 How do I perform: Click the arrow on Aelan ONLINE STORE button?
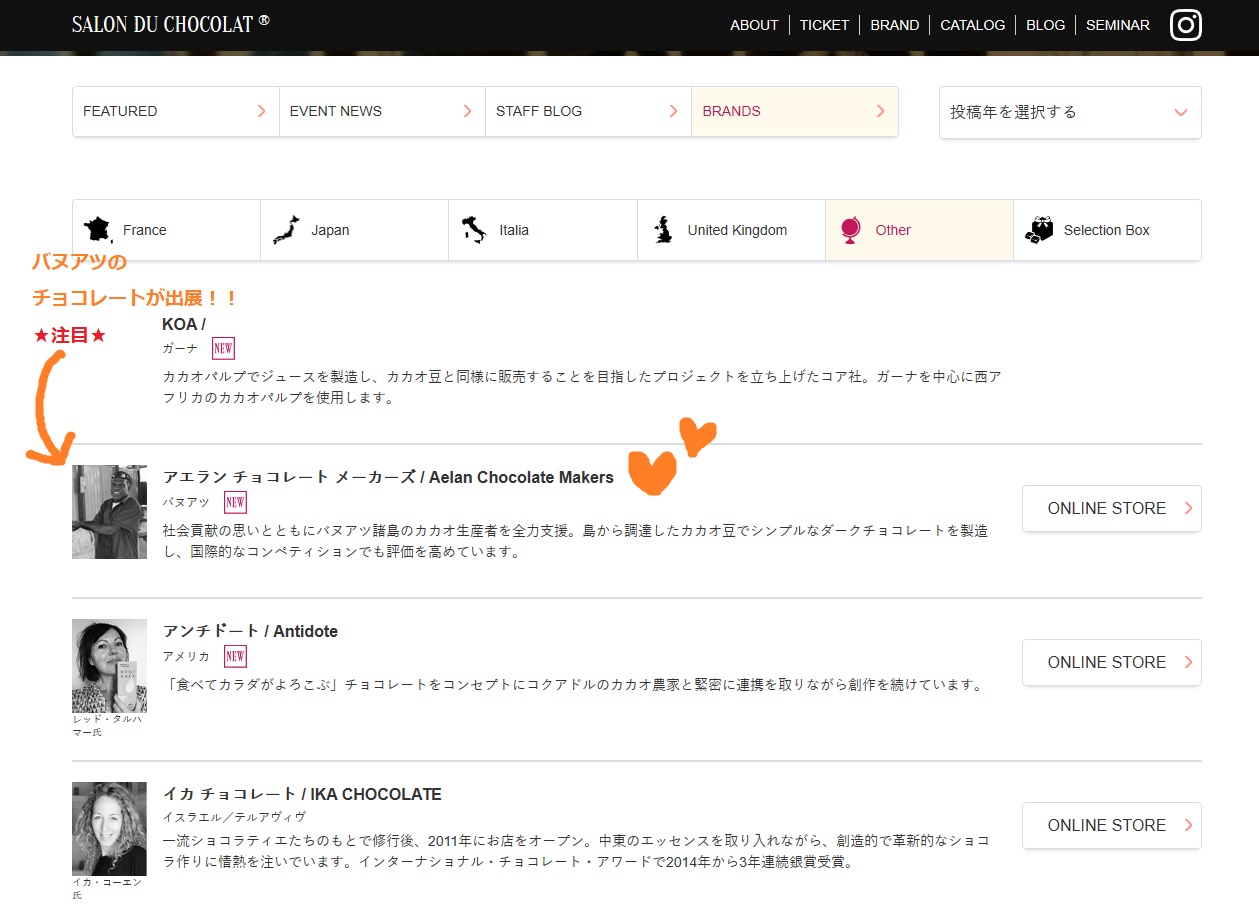click(1188, 508)
